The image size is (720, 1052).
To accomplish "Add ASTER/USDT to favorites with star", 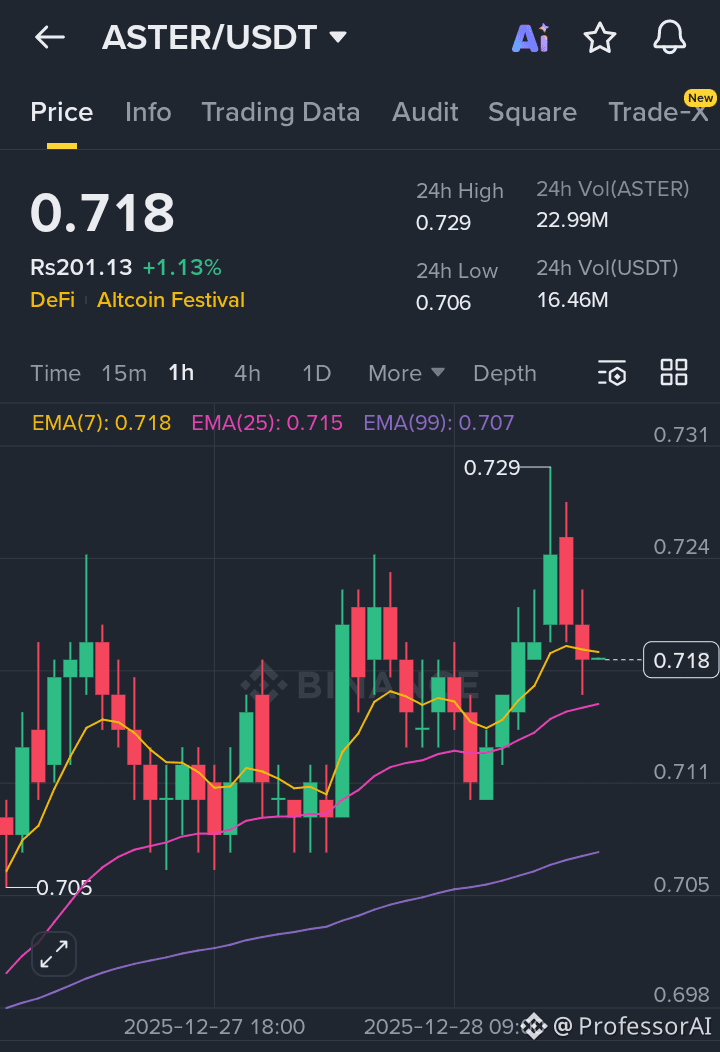I will pyautogui.click(x=599, y=38).
